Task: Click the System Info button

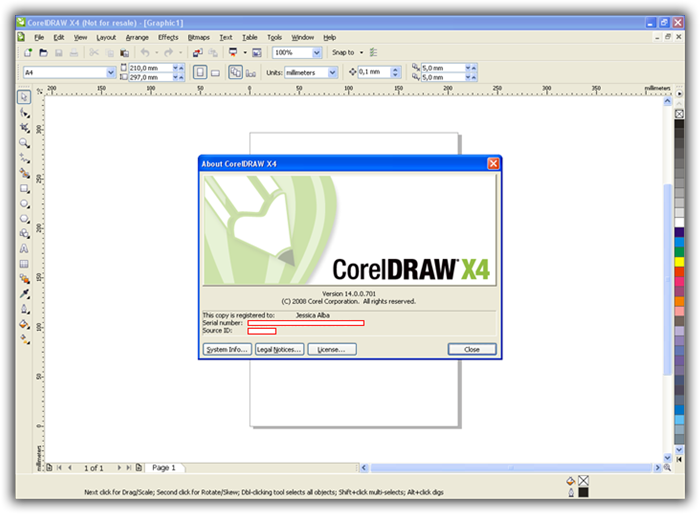Action: [x=227, y=349]
